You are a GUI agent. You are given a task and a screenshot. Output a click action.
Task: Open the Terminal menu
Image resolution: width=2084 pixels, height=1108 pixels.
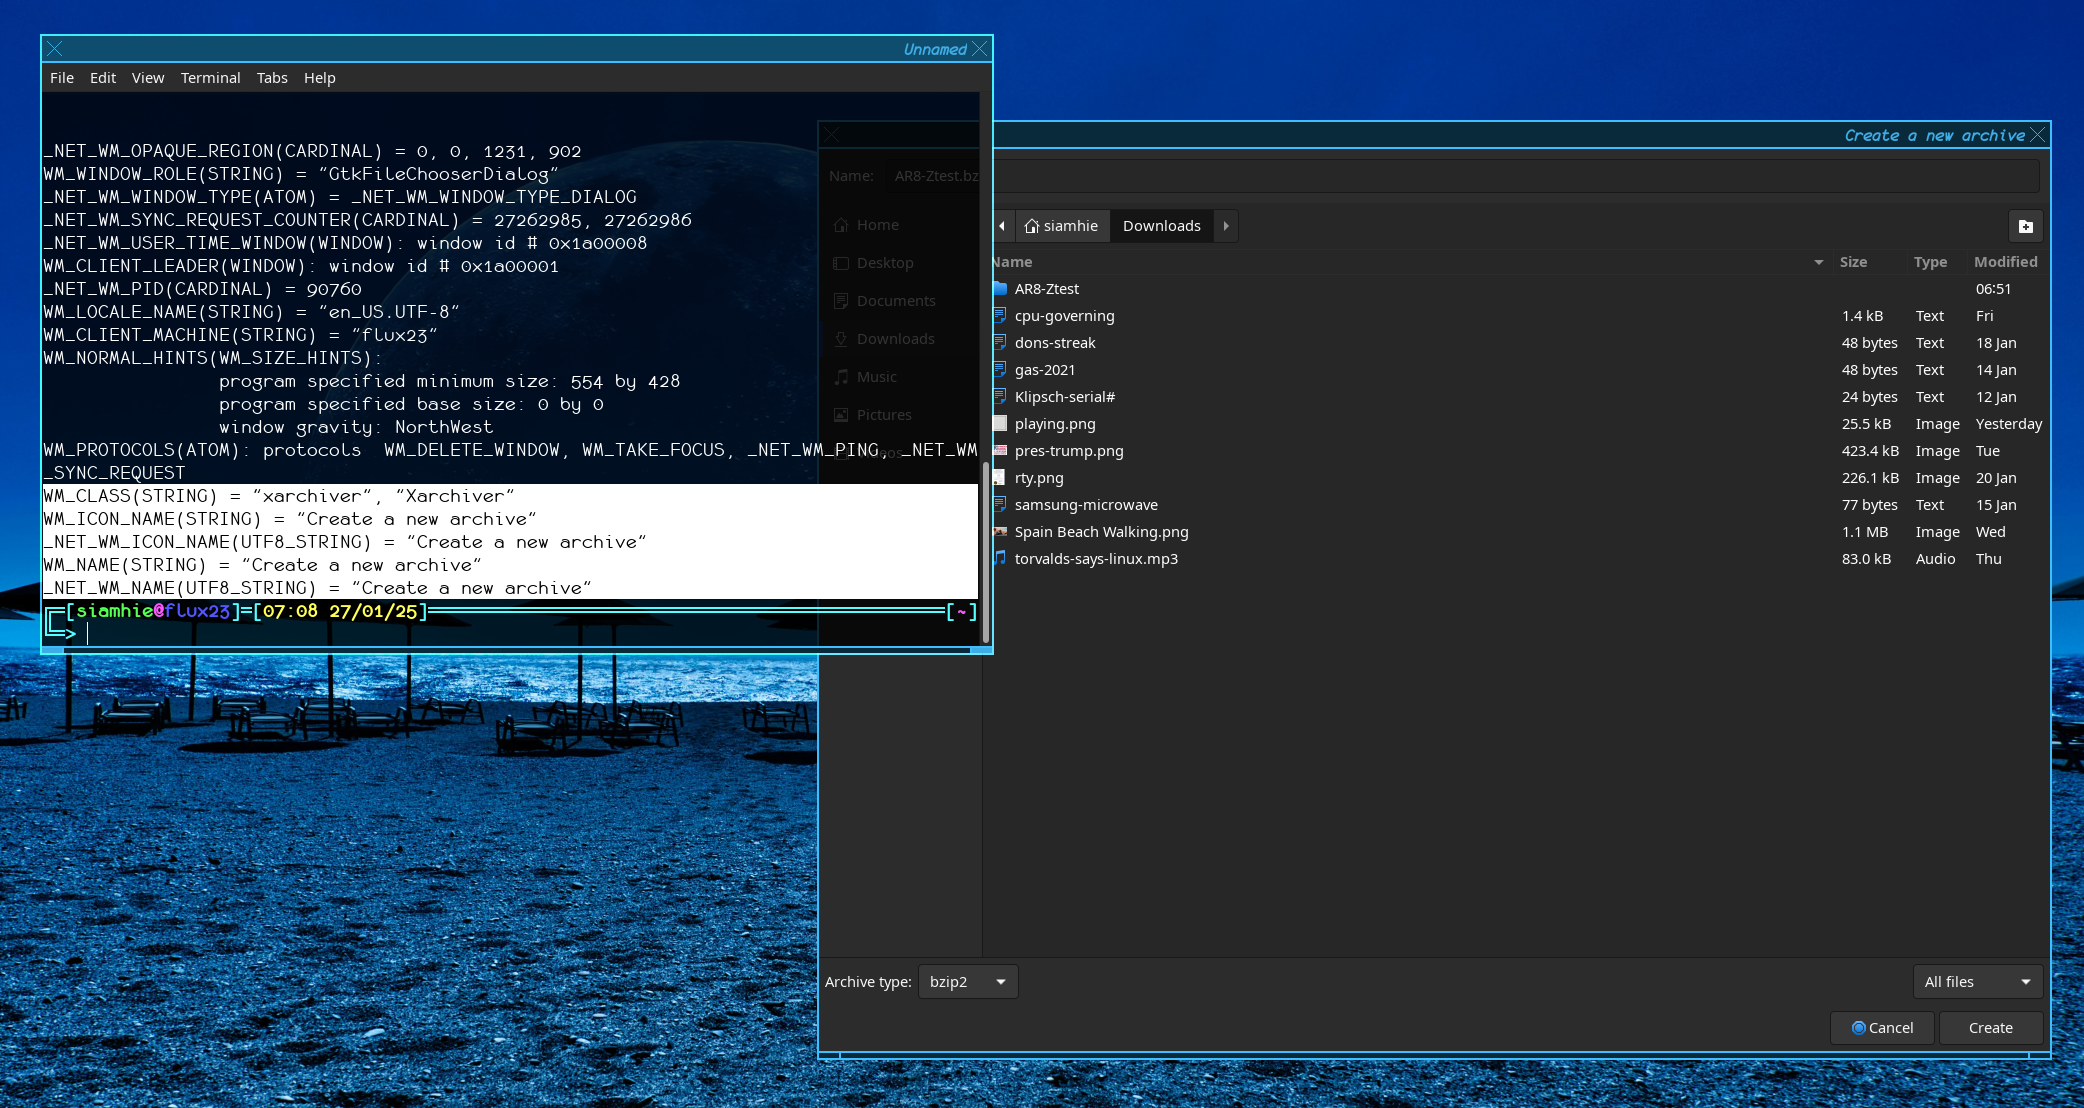(x=210, y=78)
